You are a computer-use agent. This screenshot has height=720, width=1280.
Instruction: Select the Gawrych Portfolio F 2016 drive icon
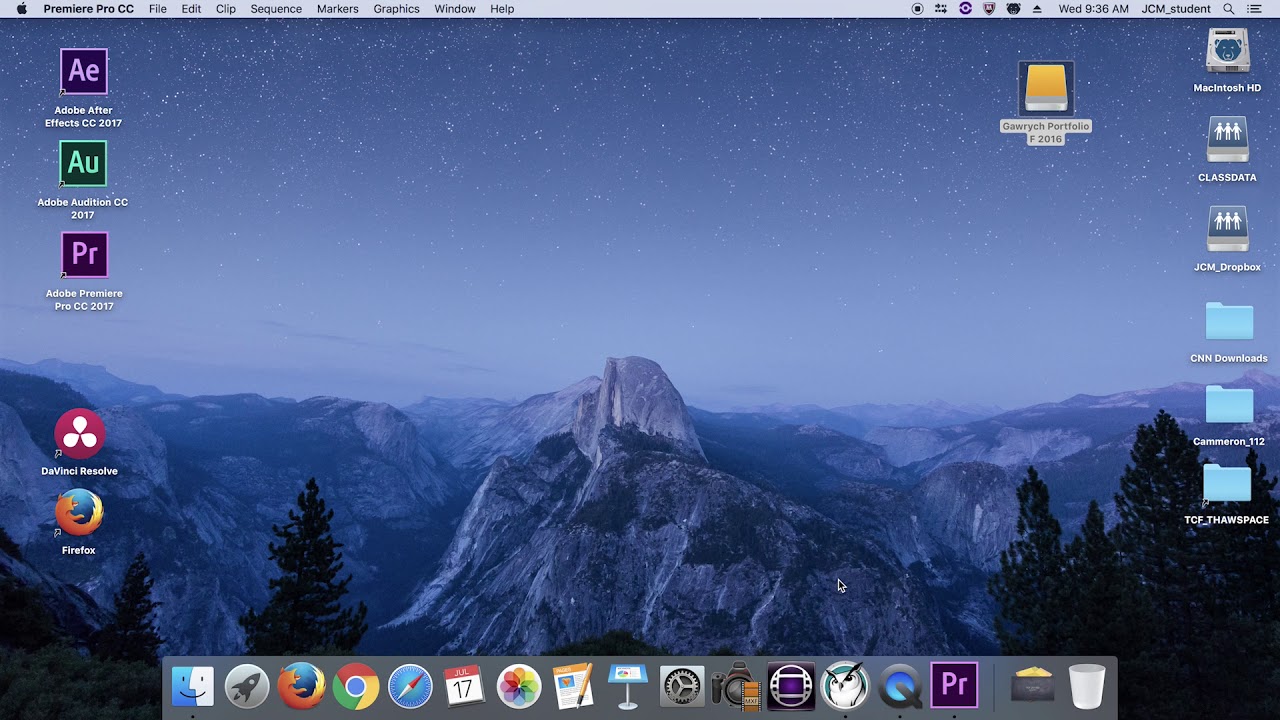pyautogui.click(x=1046, y=89)
